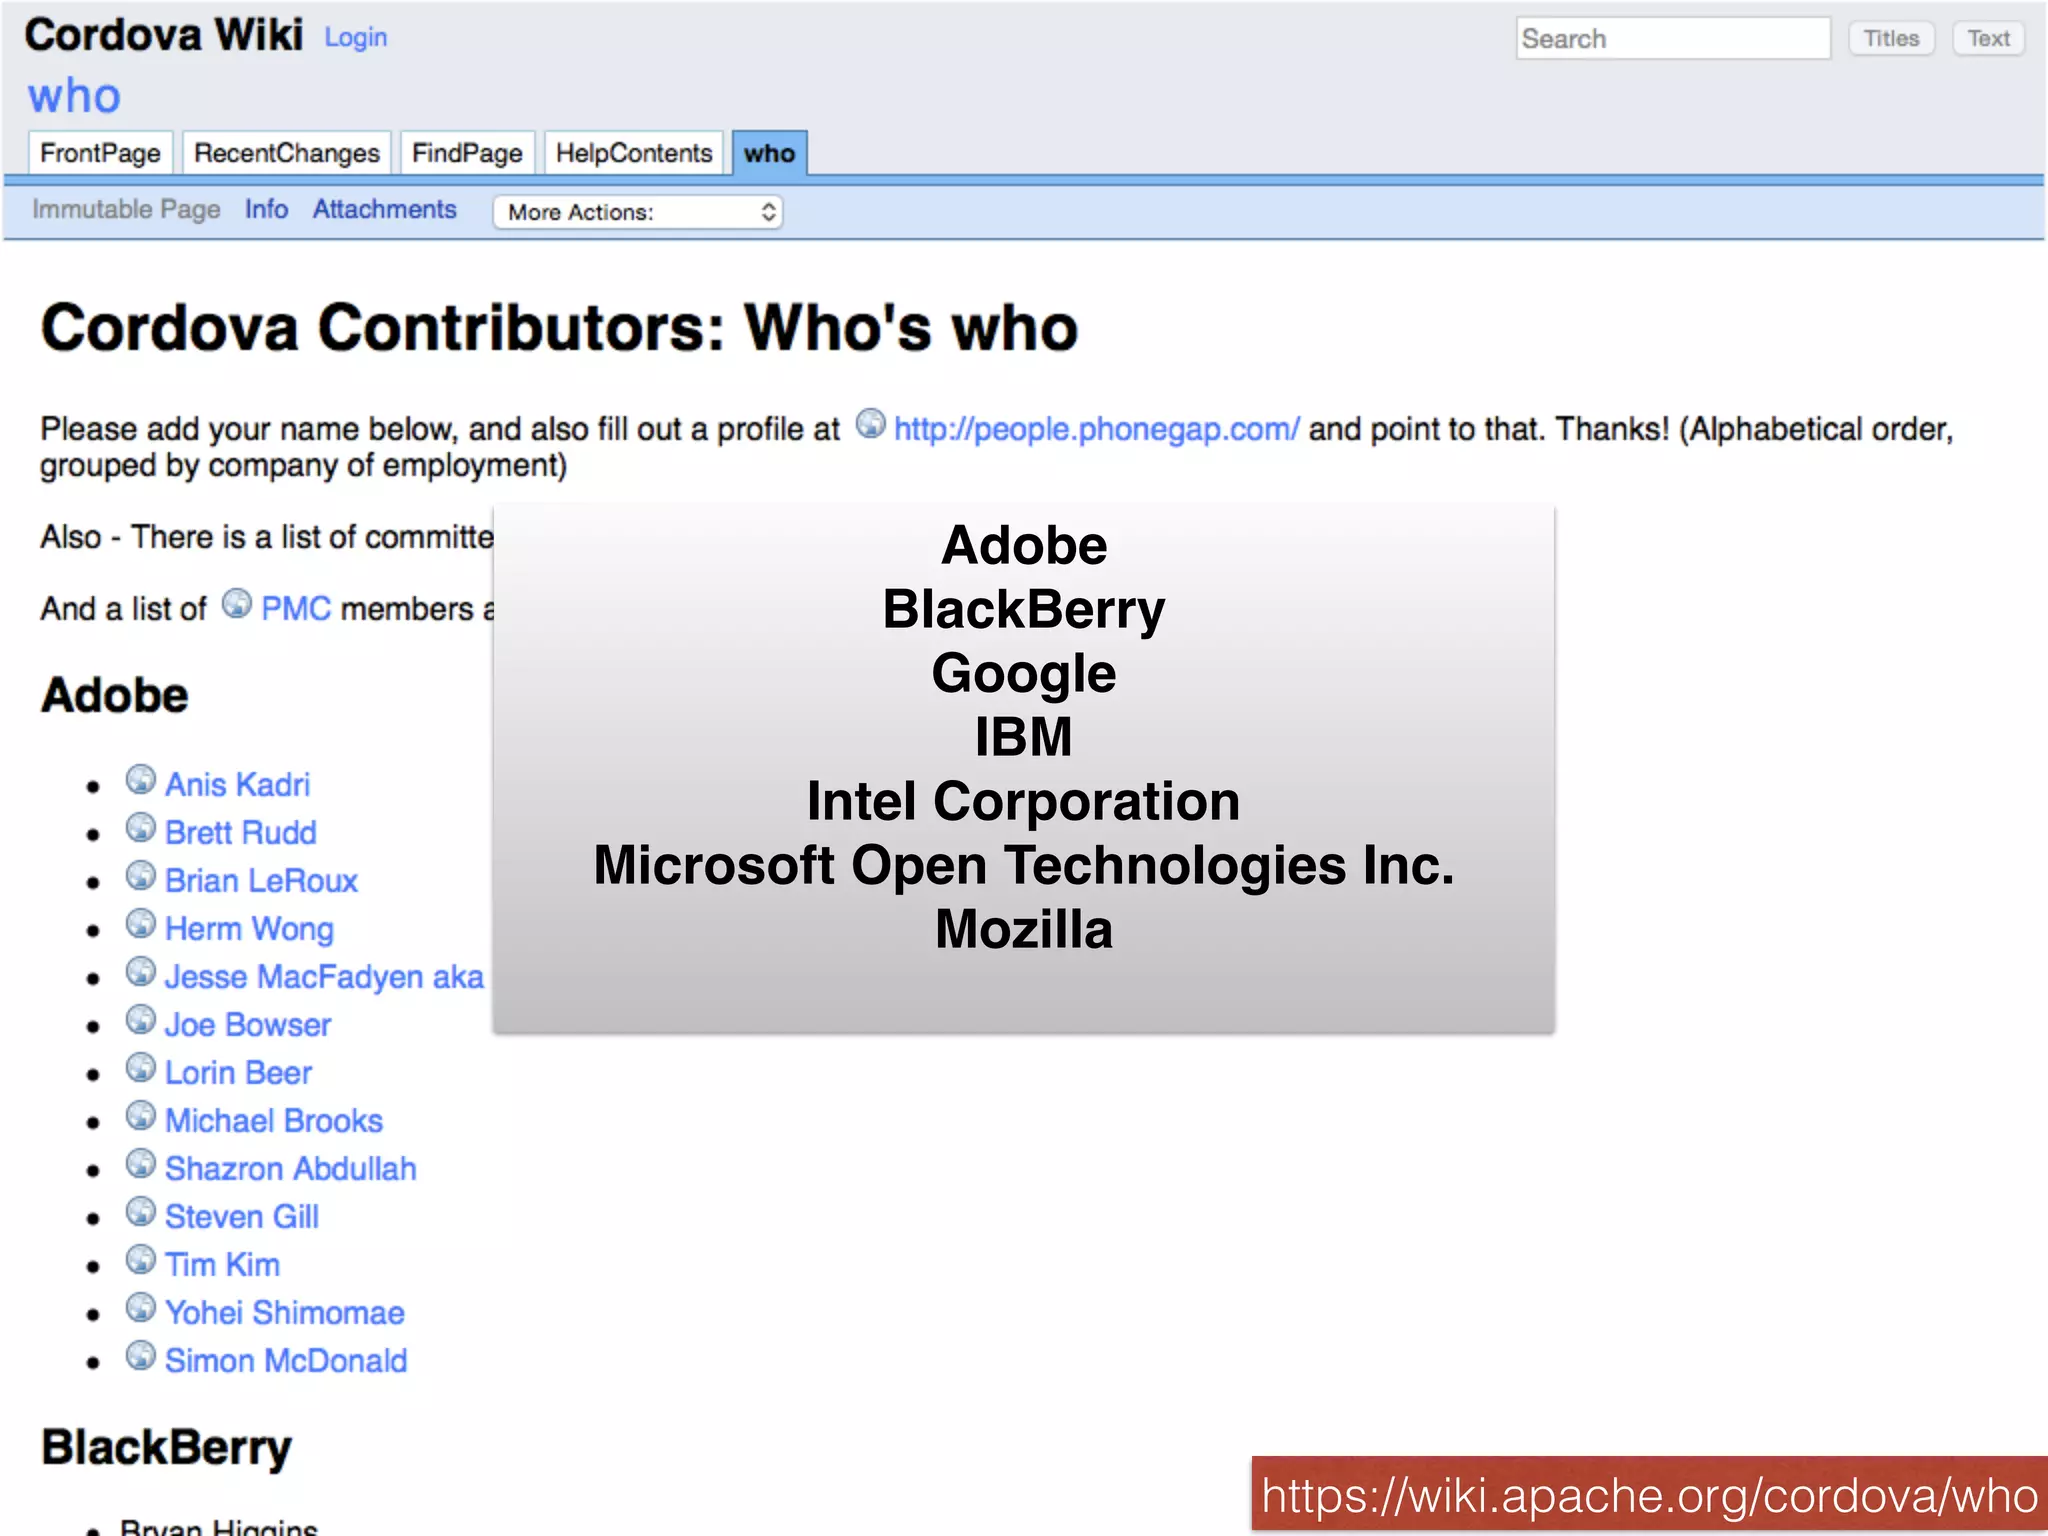Open Anis Kadri's profile link
The width and height of the screenshot is (2048, 1536).
pyautogui.click(x=238, y=785)
